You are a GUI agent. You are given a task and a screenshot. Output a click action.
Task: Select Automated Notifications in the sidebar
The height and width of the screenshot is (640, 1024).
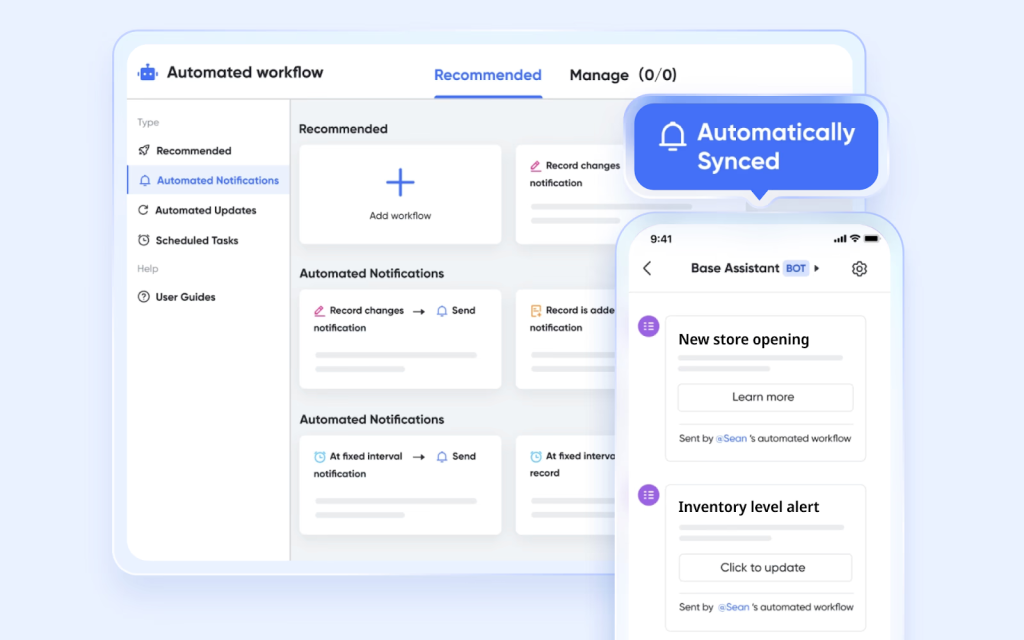208,180
